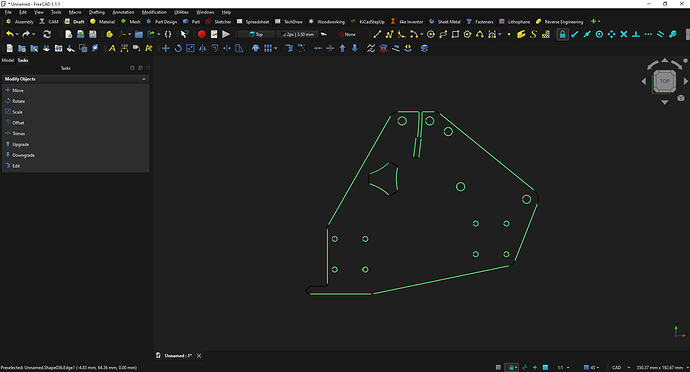Click the TOP face of navigation cube
The image size is (690, 372).
coord(664,81)
